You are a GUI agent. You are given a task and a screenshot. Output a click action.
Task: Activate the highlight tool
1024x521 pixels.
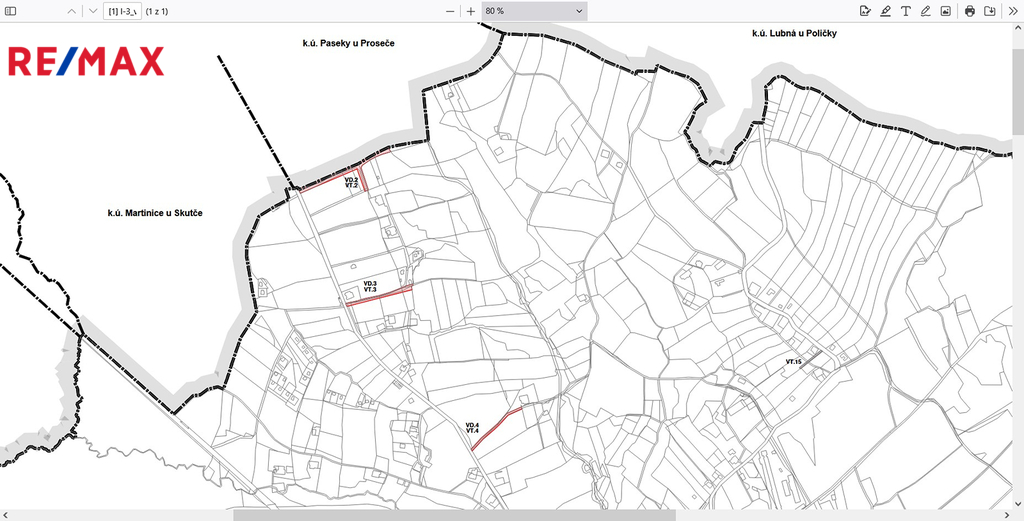pos(885,11)
